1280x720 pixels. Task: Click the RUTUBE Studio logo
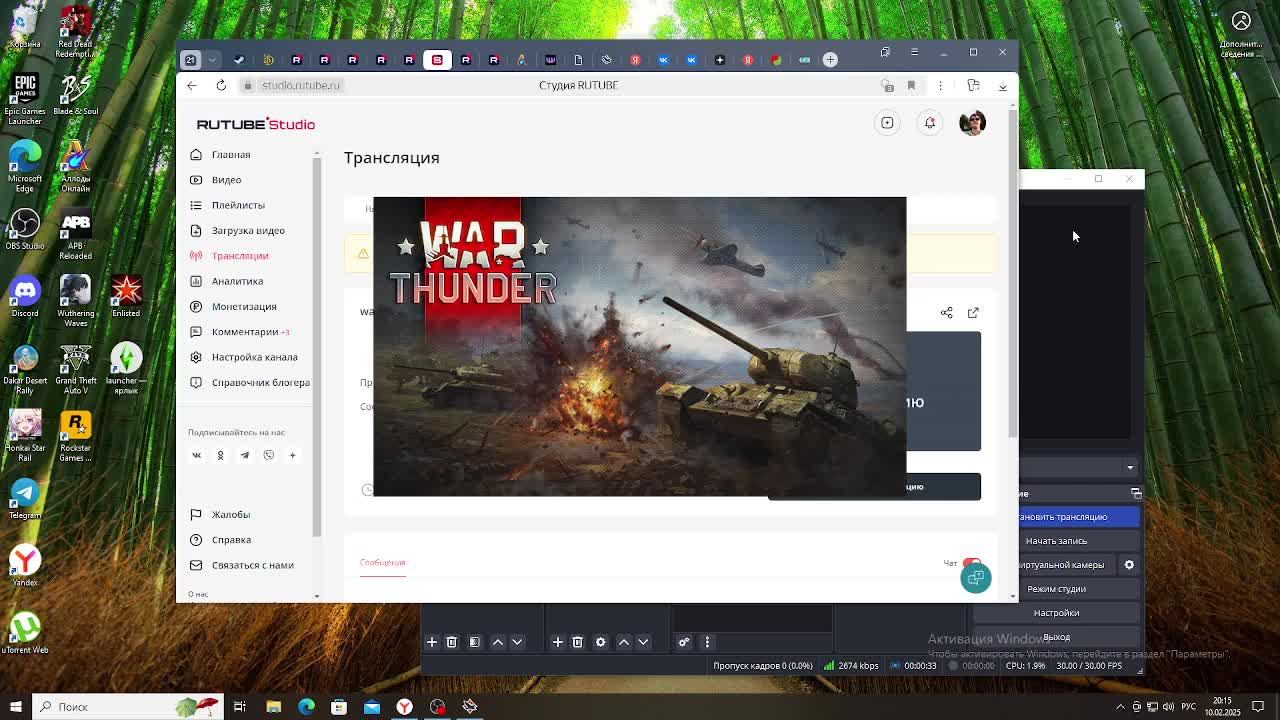pos(256,124)
